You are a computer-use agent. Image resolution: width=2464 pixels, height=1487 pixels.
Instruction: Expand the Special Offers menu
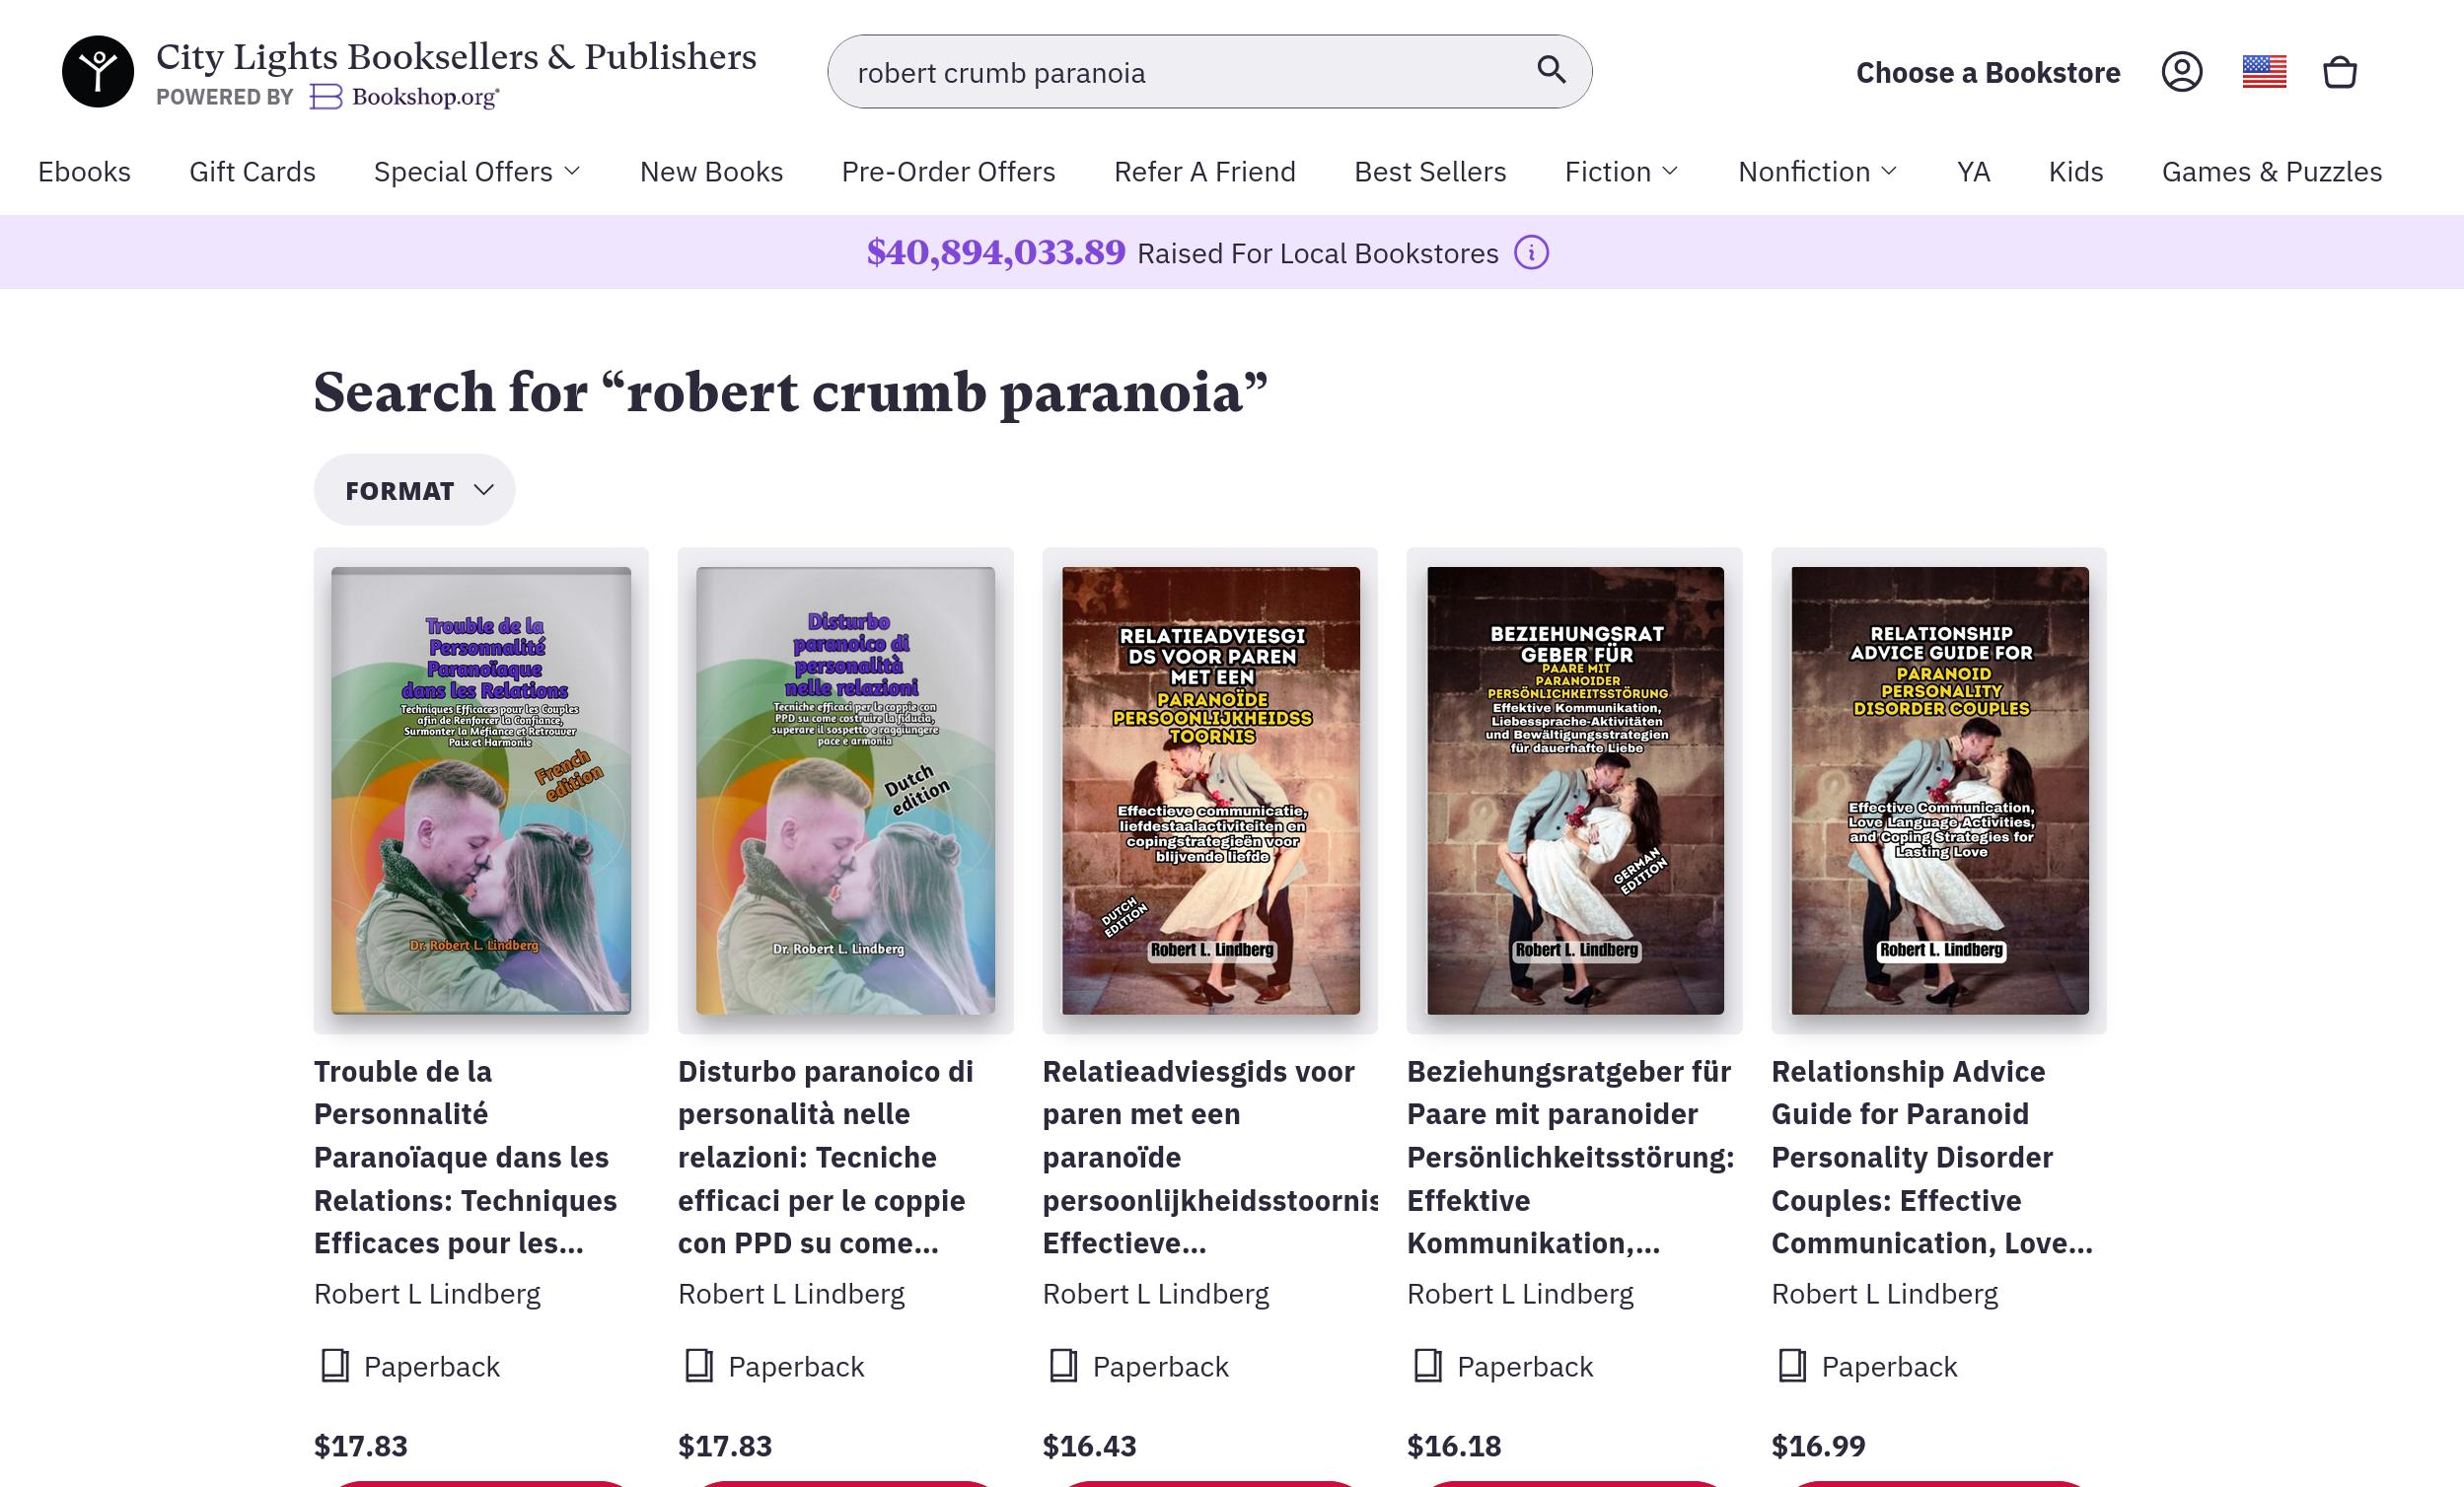[x=477, y=172]
